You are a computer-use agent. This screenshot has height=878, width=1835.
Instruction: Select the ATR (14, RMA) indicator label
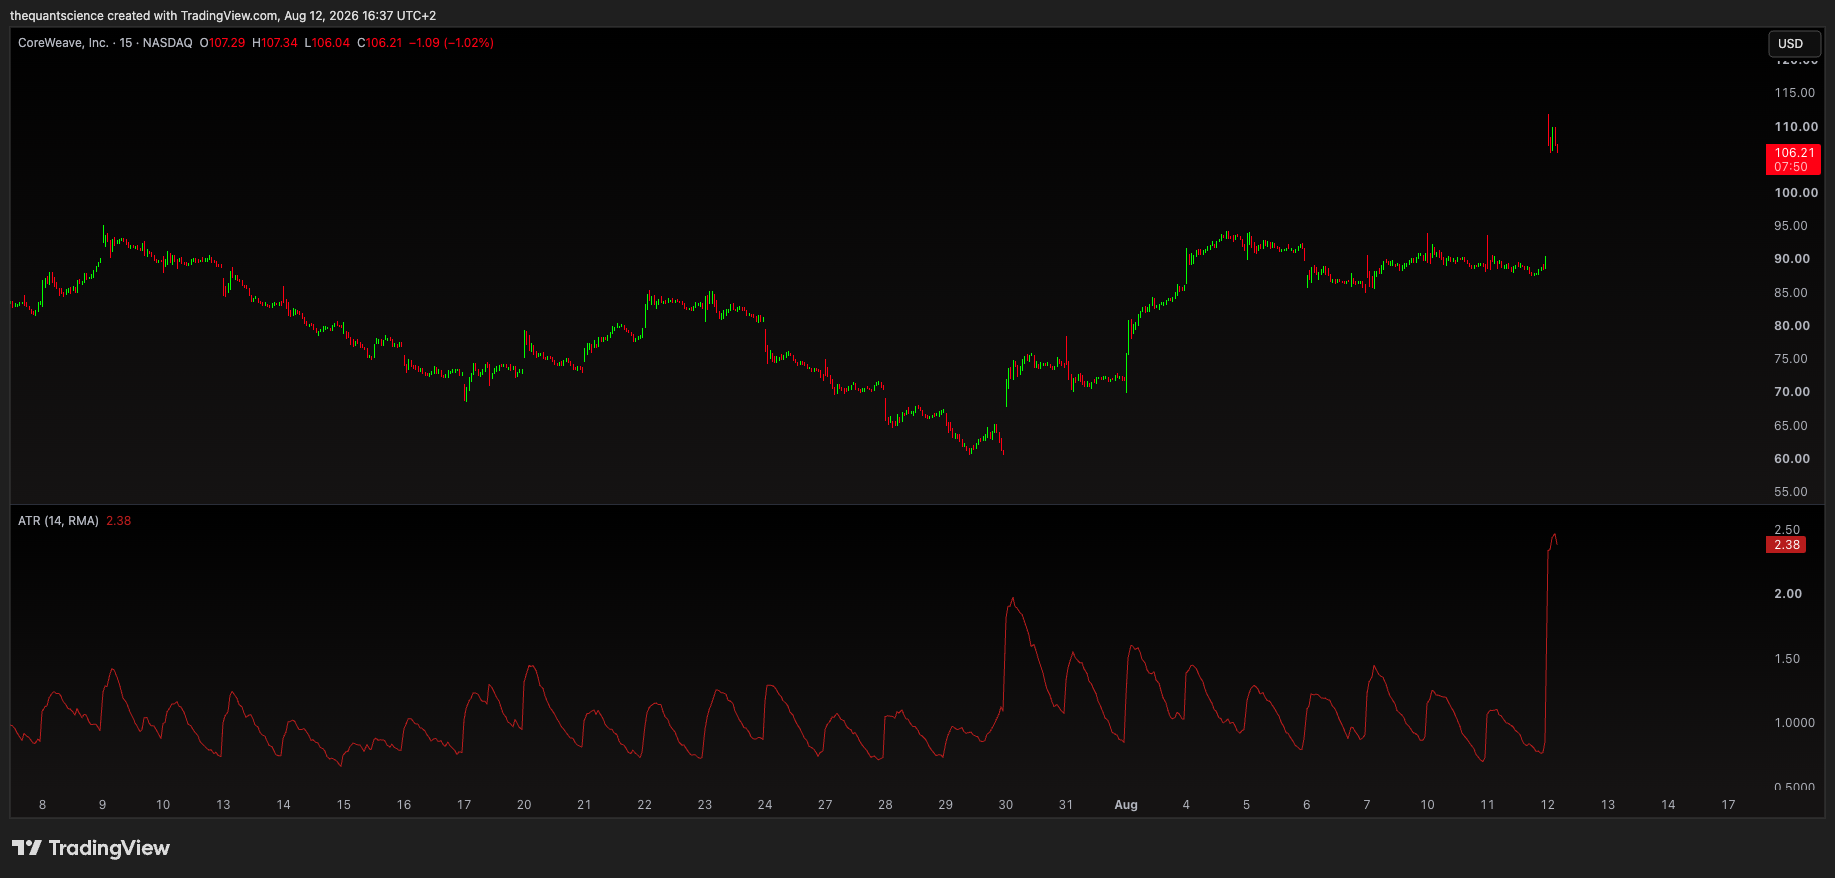[x=58, y=521]
